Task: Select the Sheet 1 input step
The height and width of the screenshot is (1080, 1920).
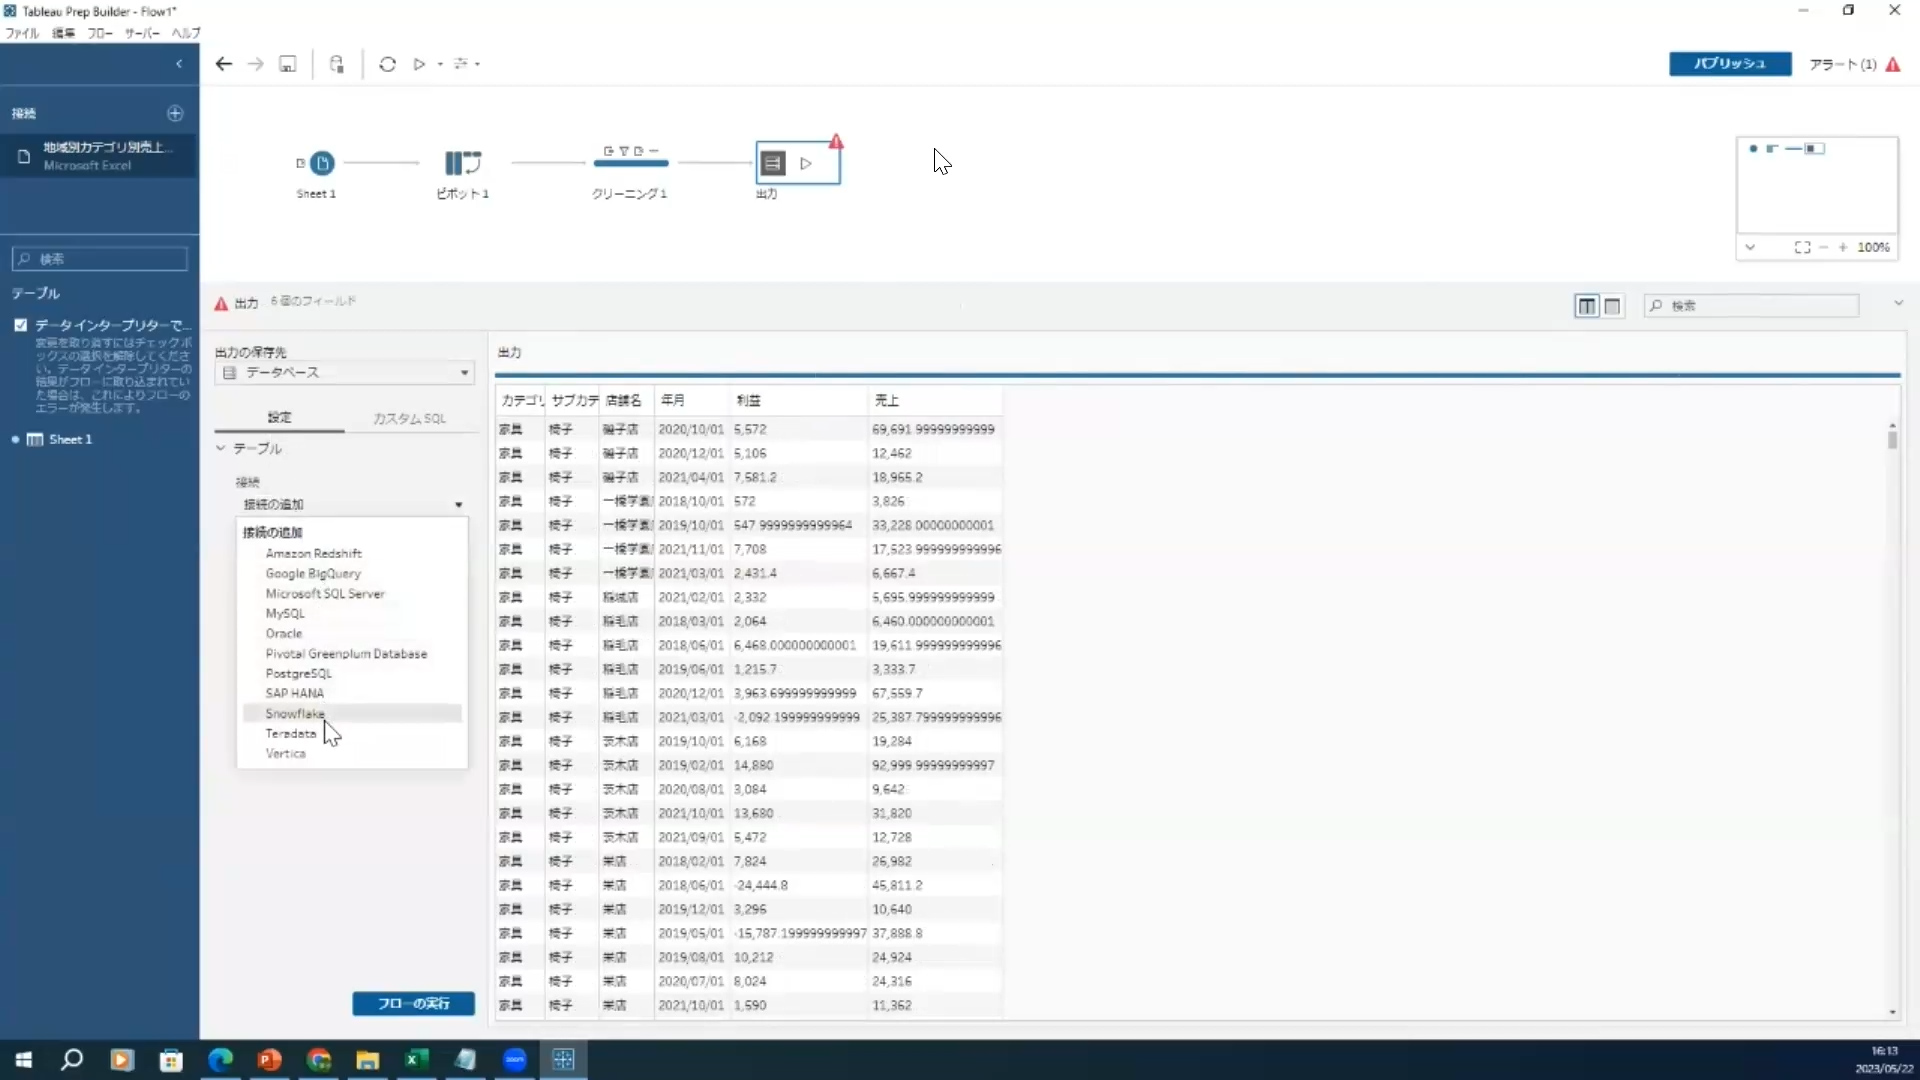Action: tap(322, 163)
